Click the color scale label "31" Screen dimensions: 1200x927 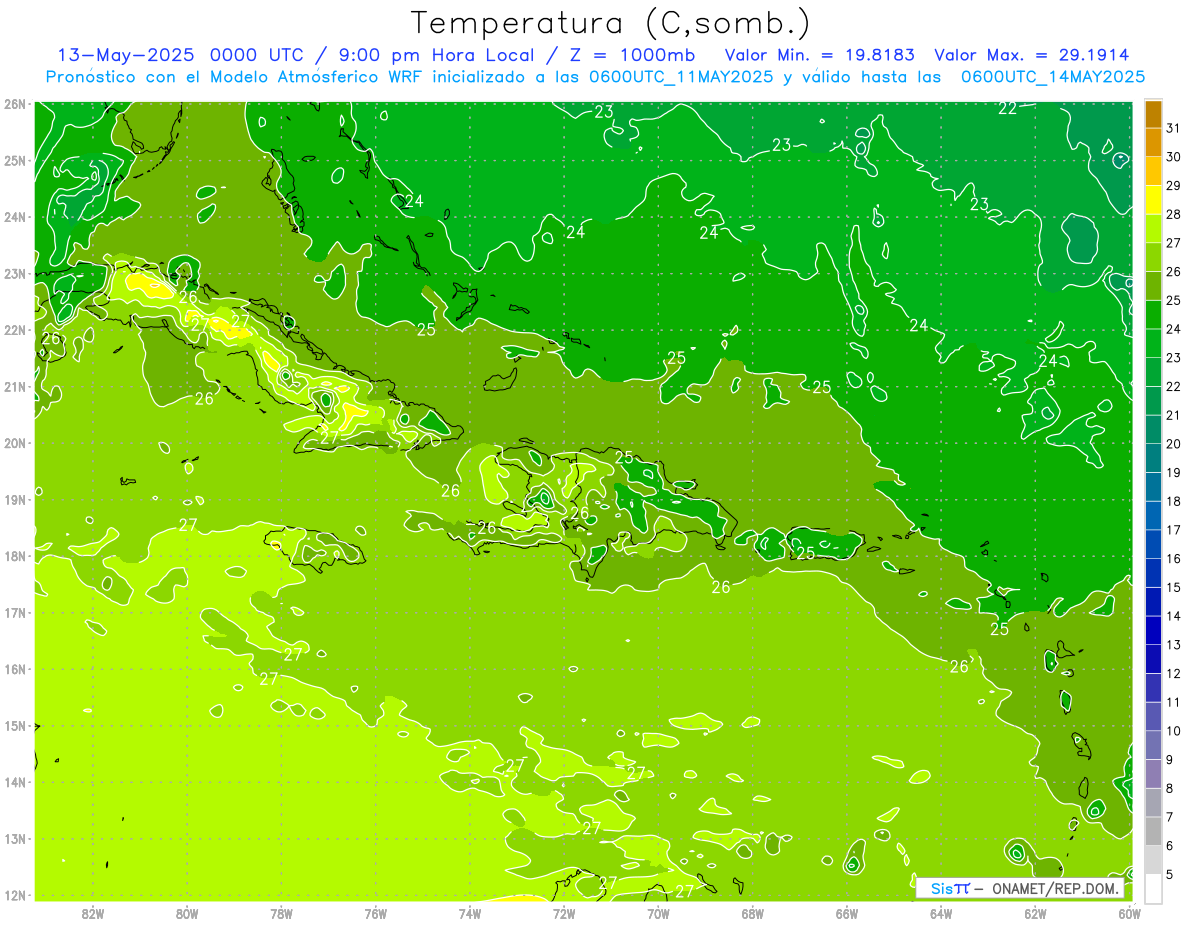[x=1173, y=127]
